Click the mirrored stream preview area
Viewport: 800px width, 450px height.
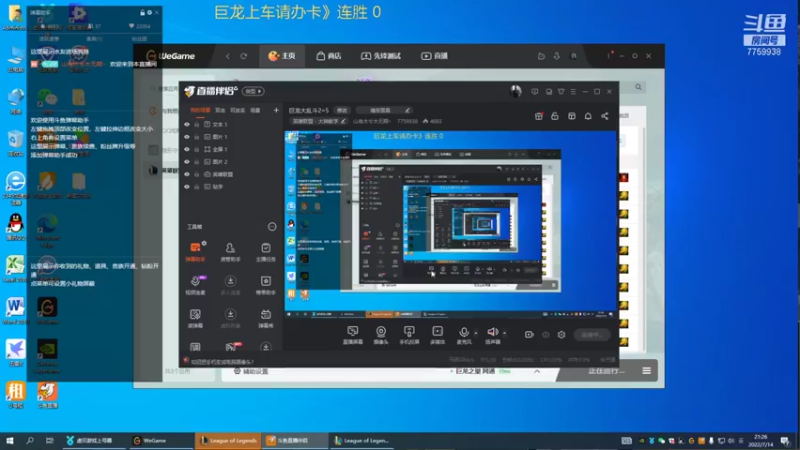[451, 226]
